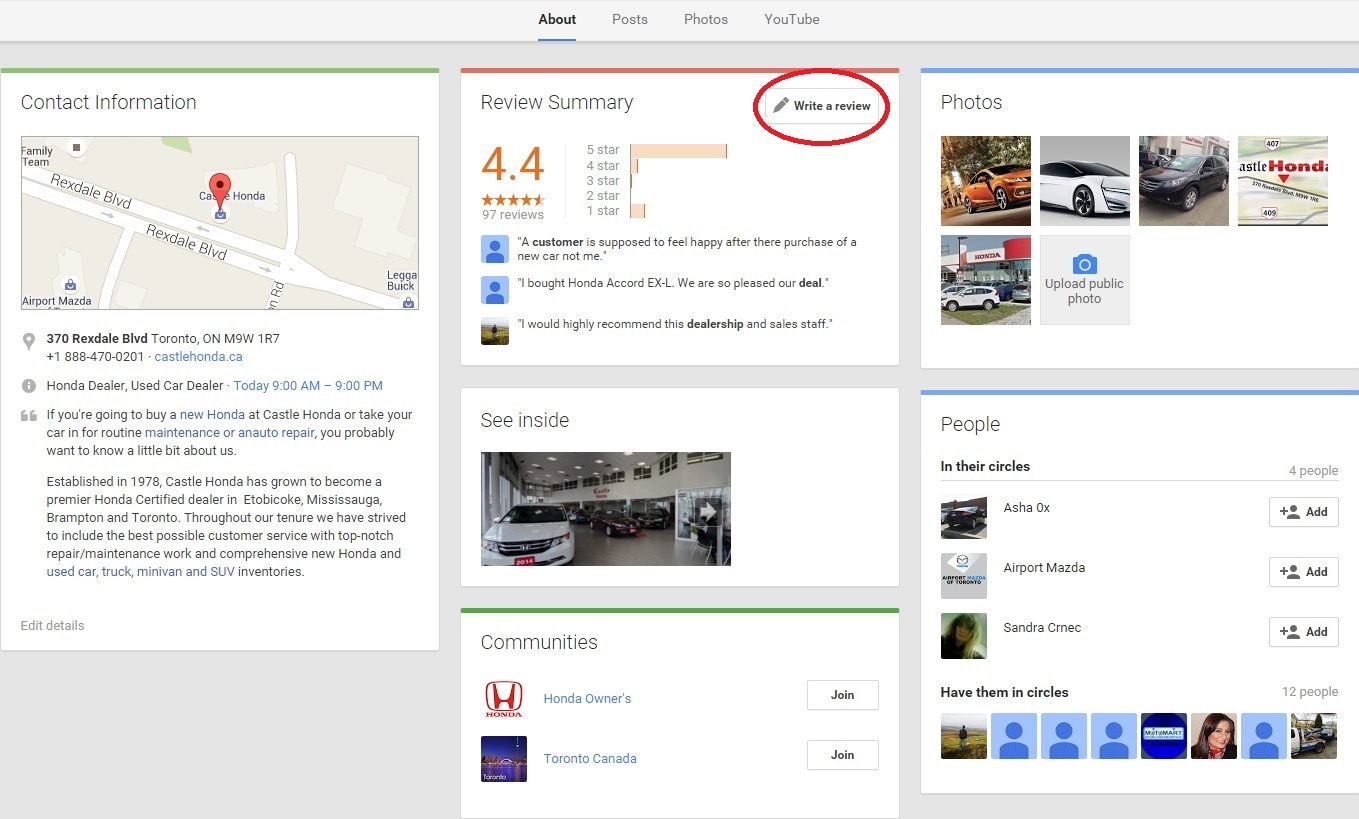The image size is (1359, 819).
Task: Open the castlehonda.ca website link
Action: click(x=198, y=357)
